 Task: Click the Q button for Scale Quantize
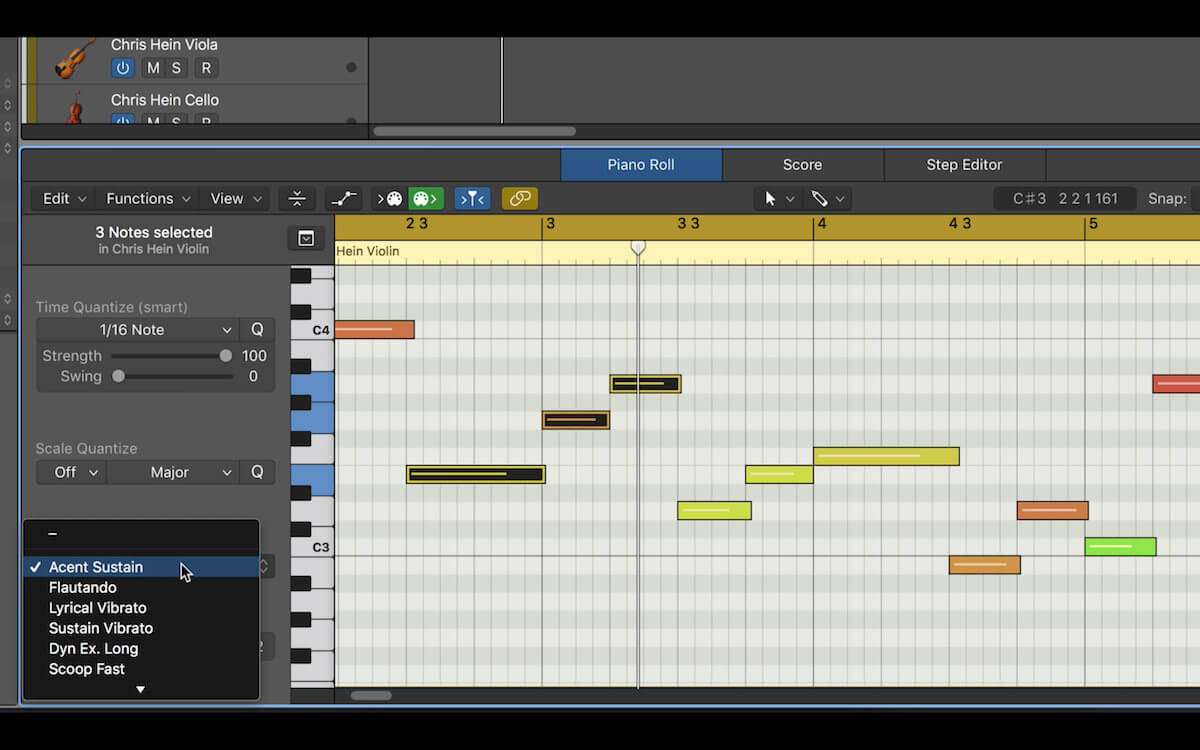coord(257,472)
